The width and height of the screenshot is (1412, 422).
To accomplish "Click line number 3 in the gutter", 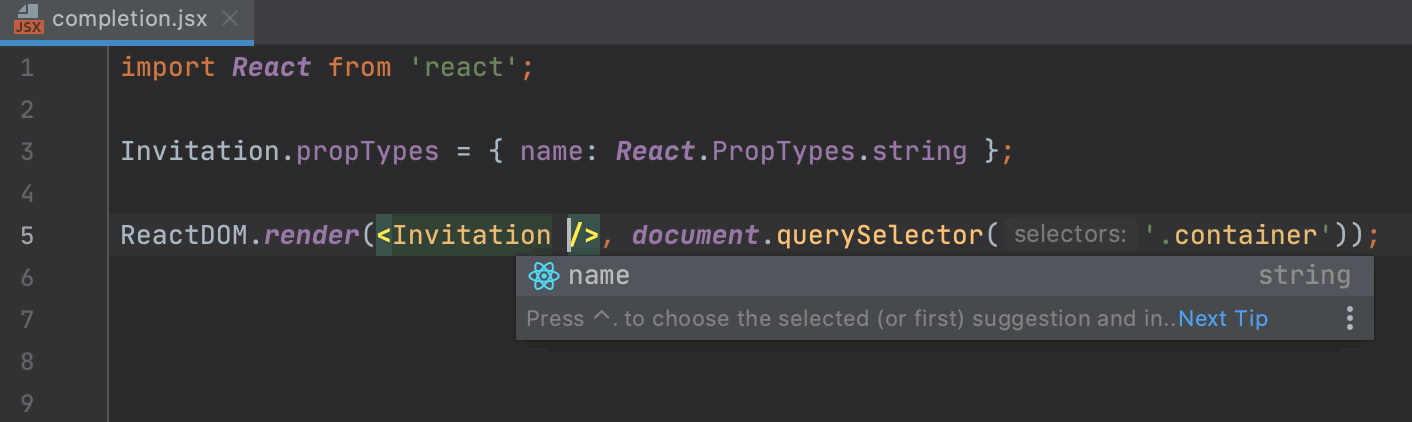I will pyautogui.click(x=26, y=152).
